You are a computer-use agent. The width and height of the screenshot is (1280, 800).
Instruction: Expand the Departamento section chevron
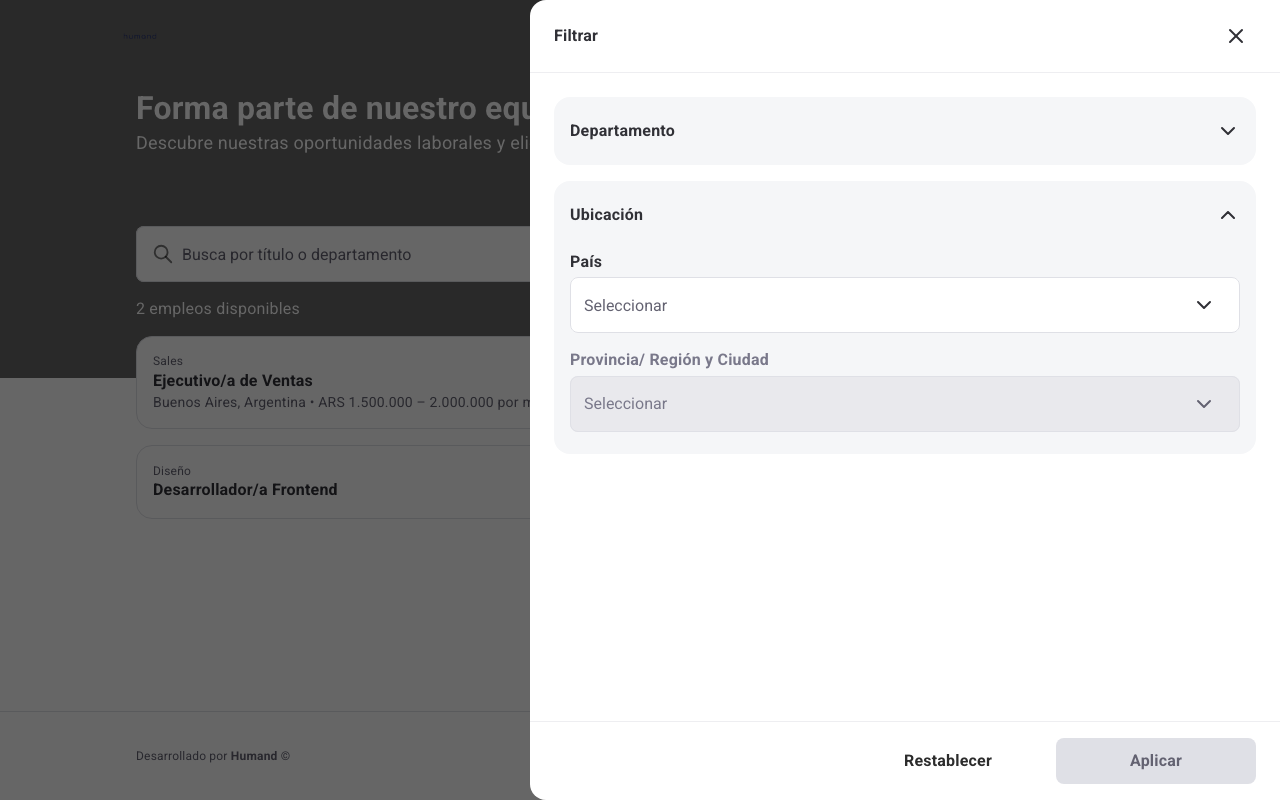[x=1228, y=131]
